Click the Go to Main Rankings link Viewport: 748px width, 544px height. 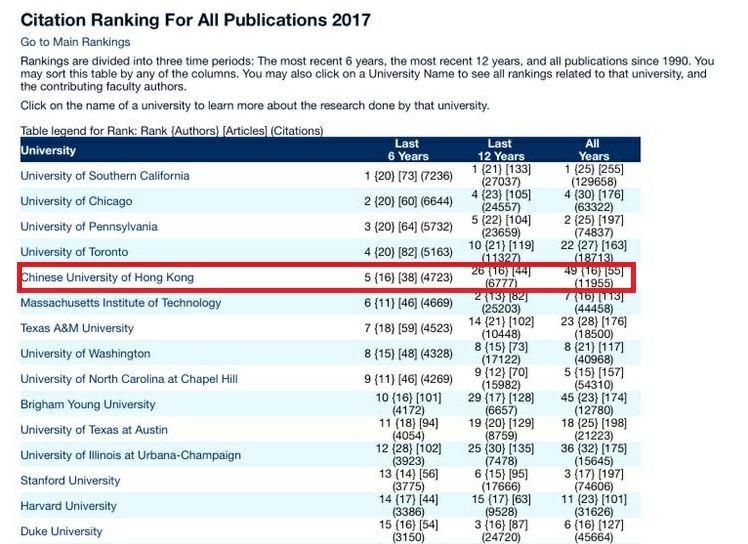(x=75, y=42)
